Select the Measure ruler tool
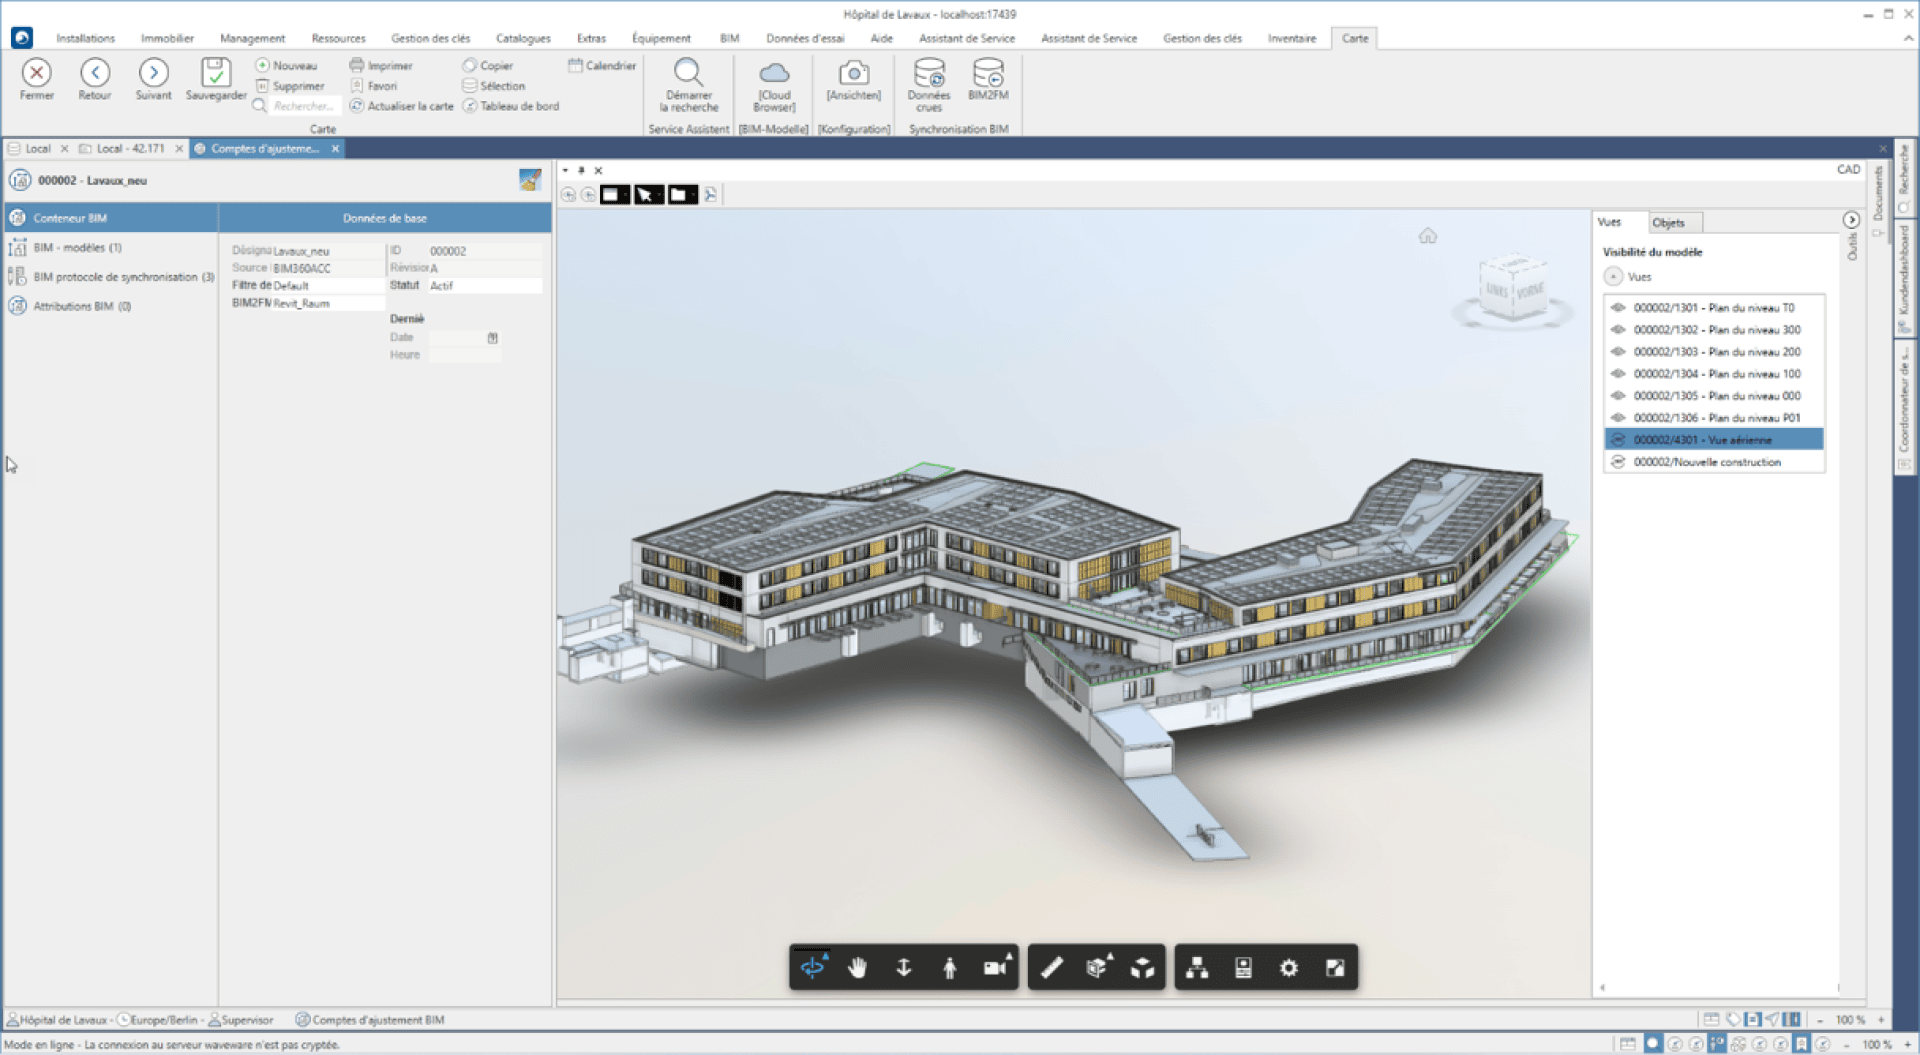The image size is (1920, 1055). 1051,968
